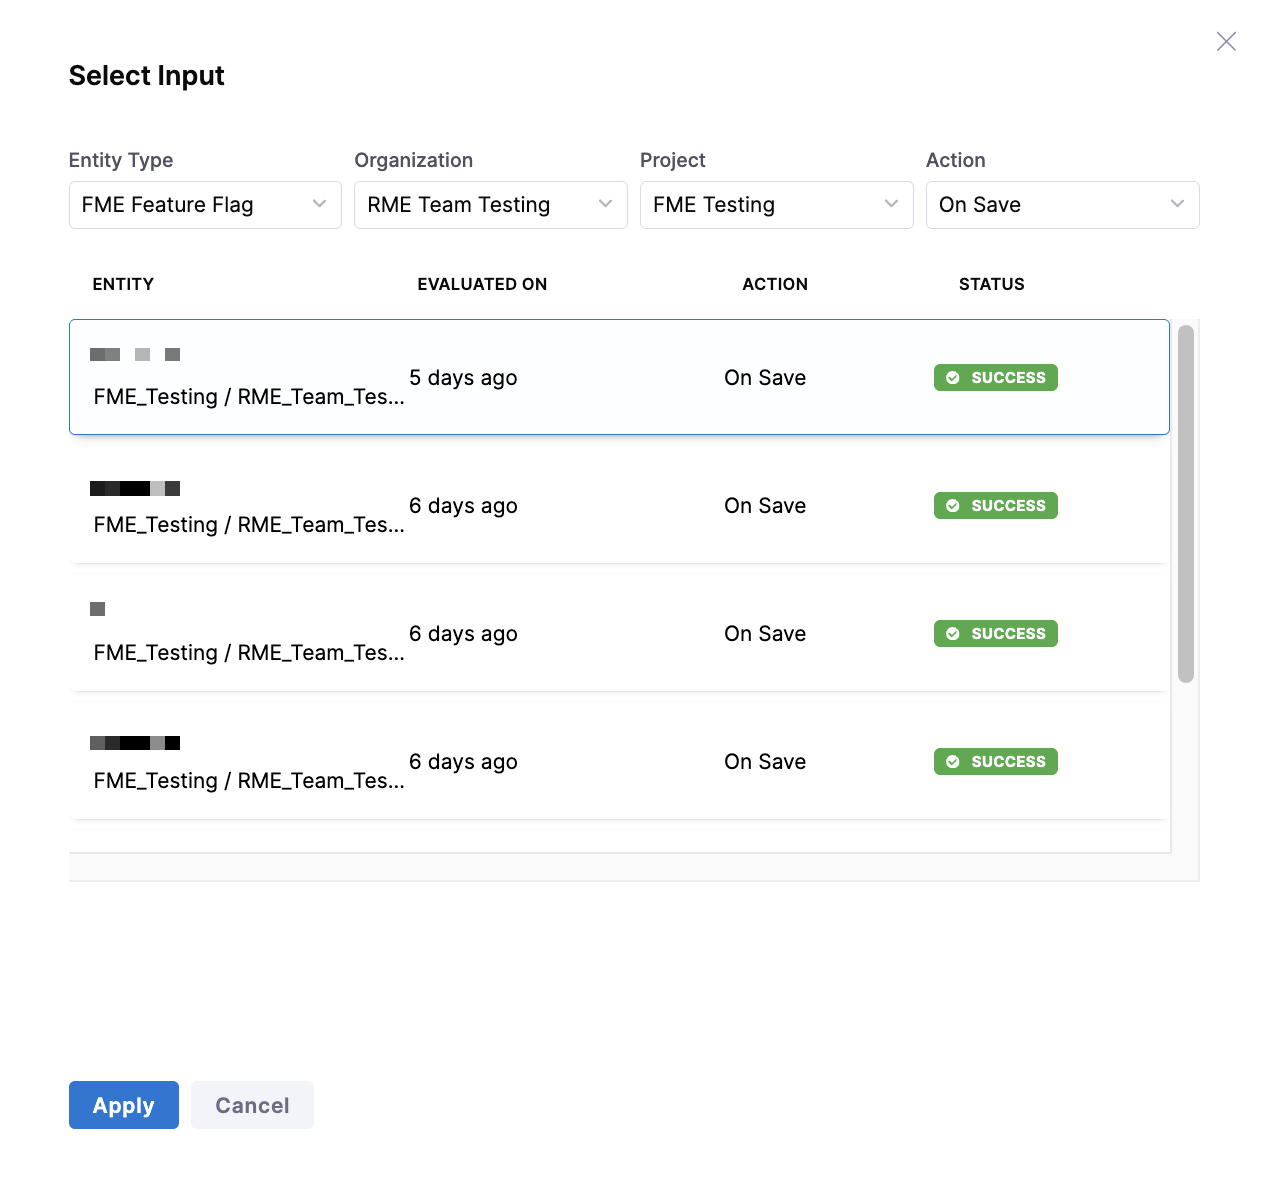1268x1186 pixels.
Task: Click the STATUS column header
Action: (991, 284)
